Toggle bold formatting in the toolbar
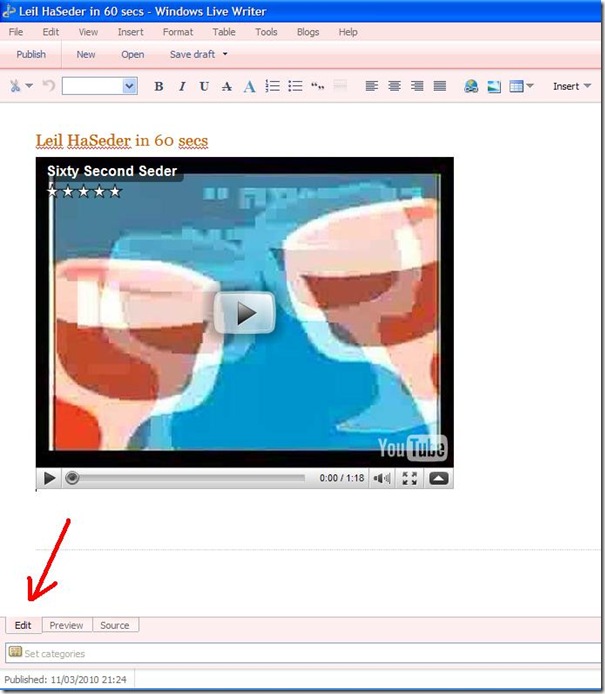This screenshot has height=694, width=605. (159, 87)
